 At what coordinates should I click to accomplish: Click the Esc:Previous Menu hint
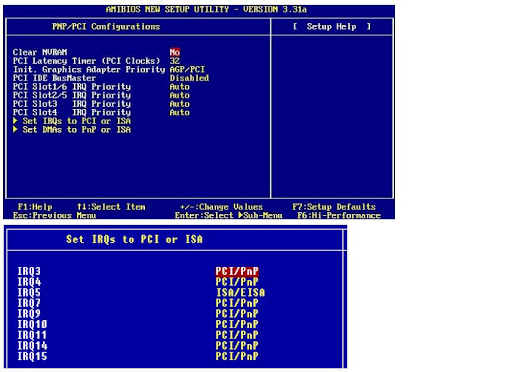55,215
